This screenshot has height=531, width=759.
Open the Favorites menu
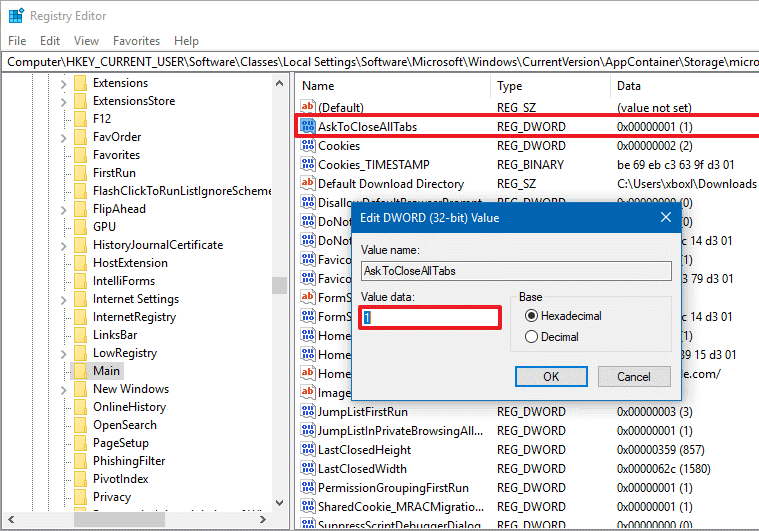click(136, 41)
